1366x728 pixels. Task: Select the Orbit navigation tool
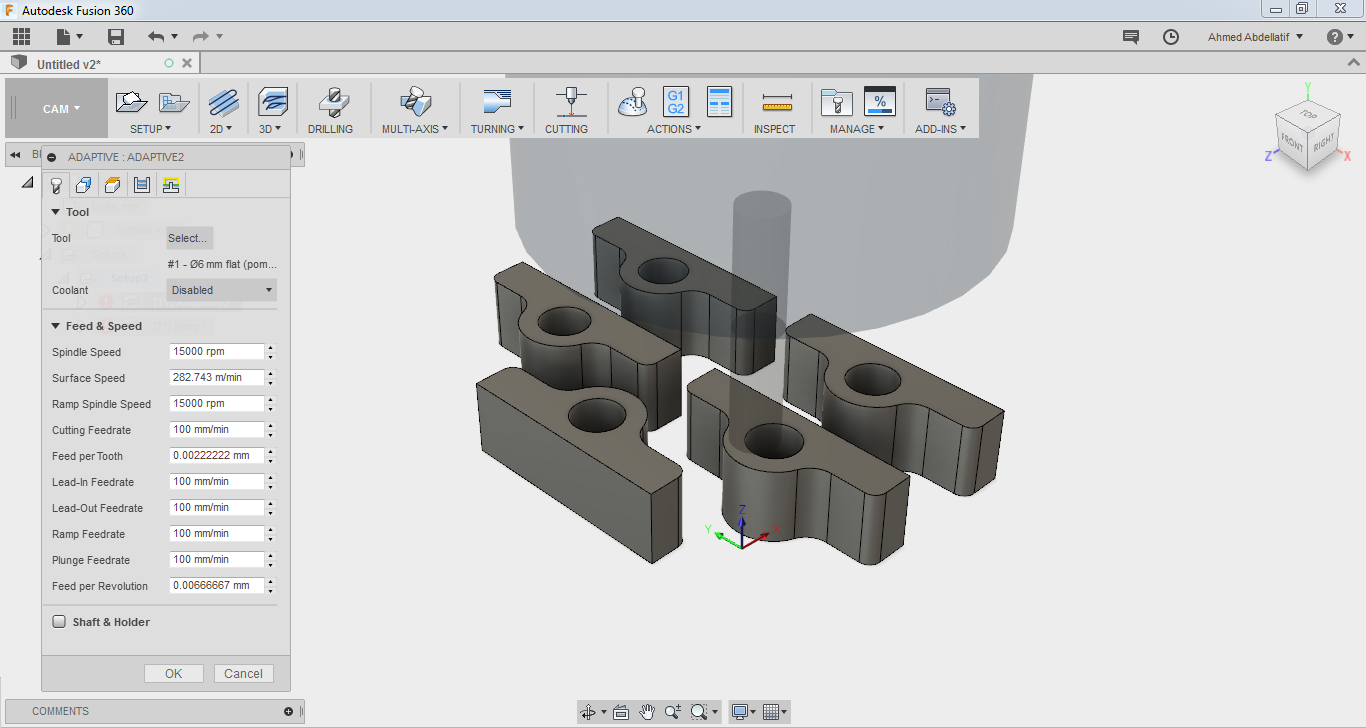(x=588, y=712)
